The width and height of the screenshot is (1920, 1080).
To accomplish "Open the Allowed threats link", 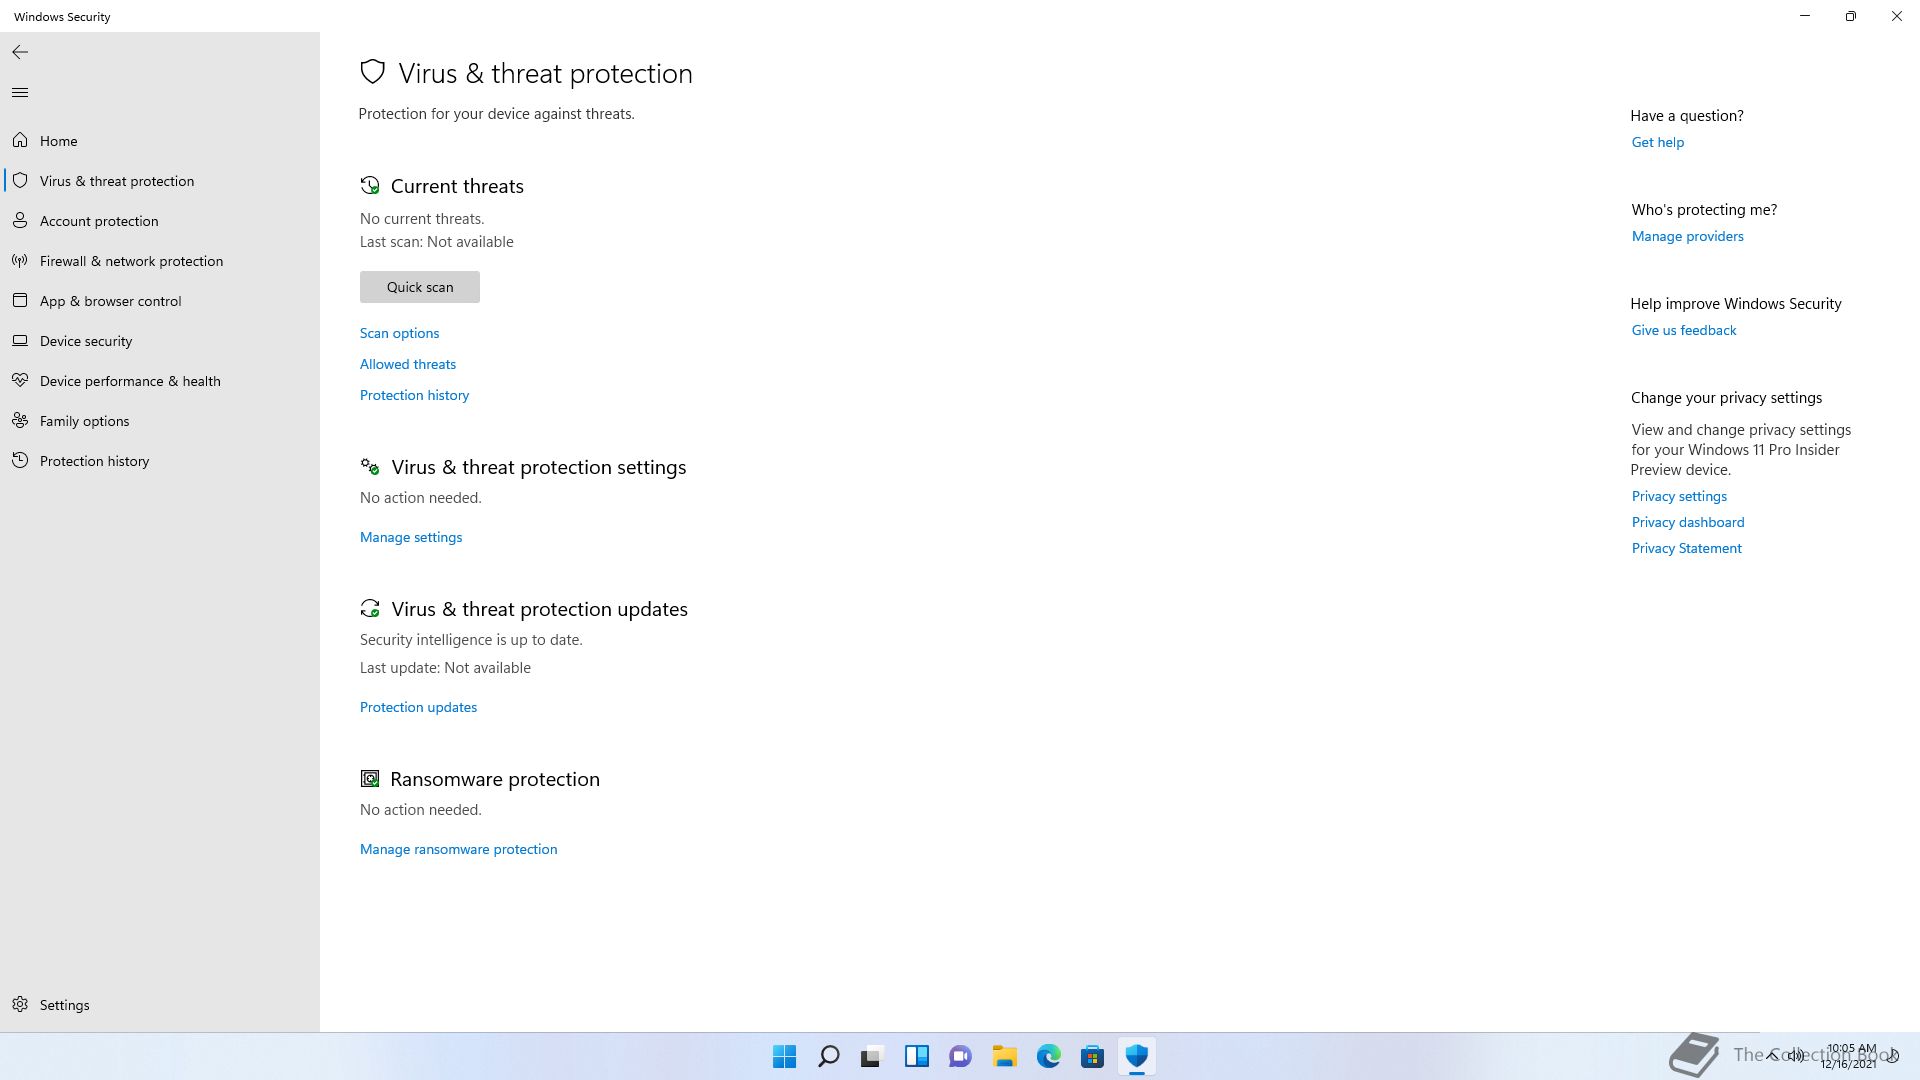I will tap(408, 364).
